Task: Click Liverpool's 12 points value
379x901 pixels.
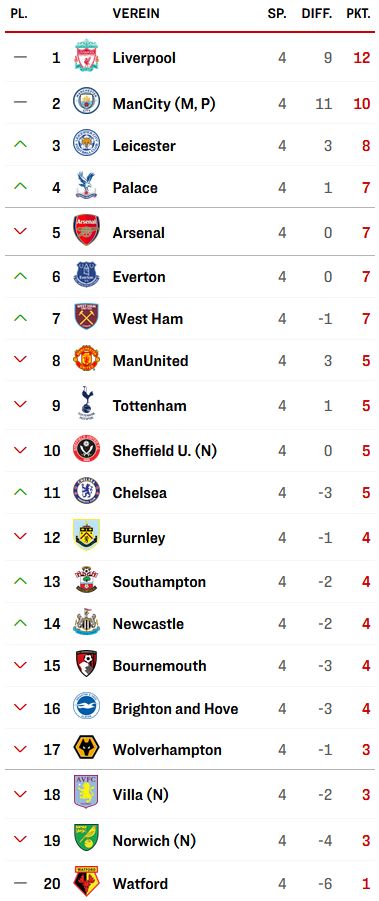Action: coord(362,57)
